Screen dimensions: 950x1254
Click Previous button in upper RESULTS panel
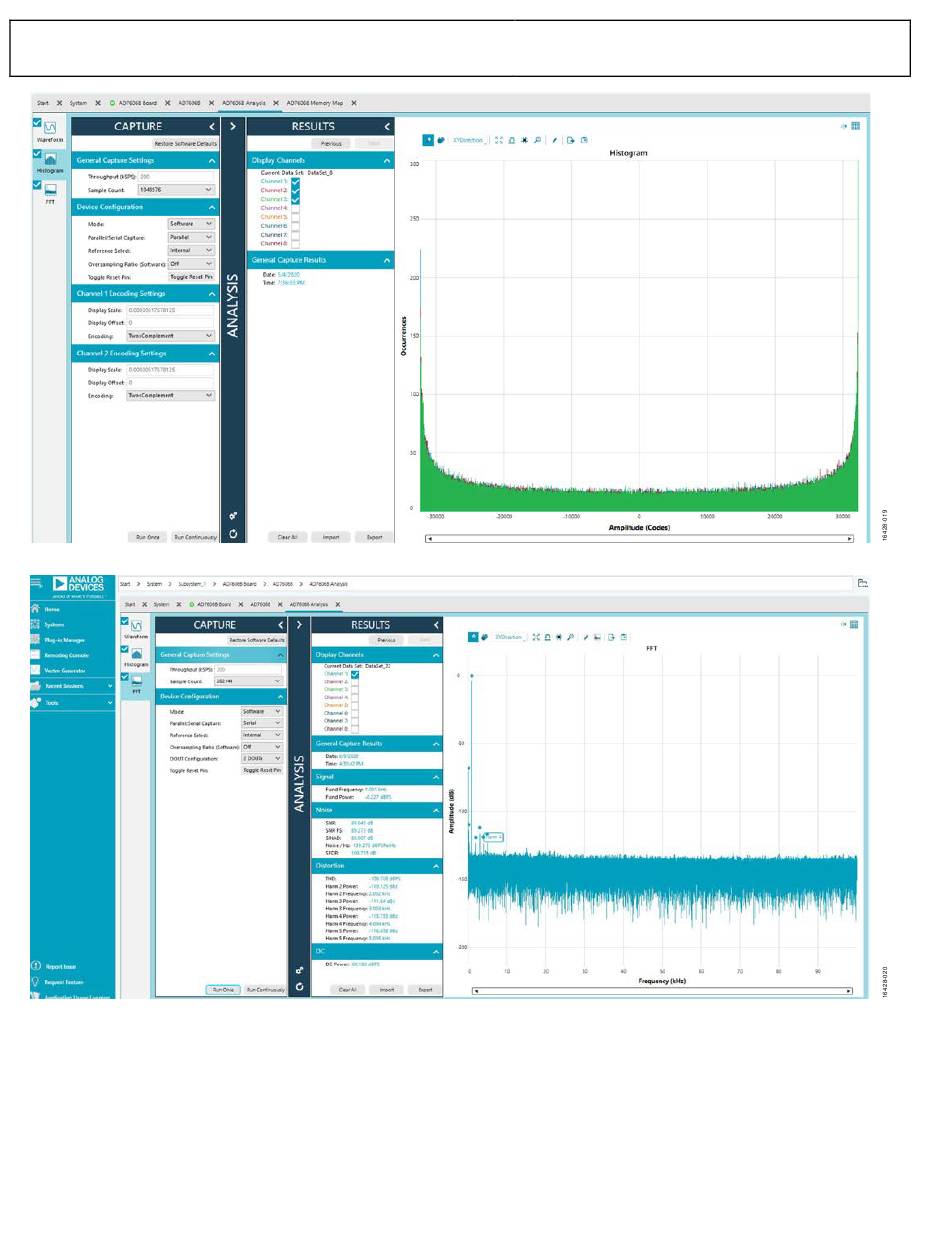[331, 144]
